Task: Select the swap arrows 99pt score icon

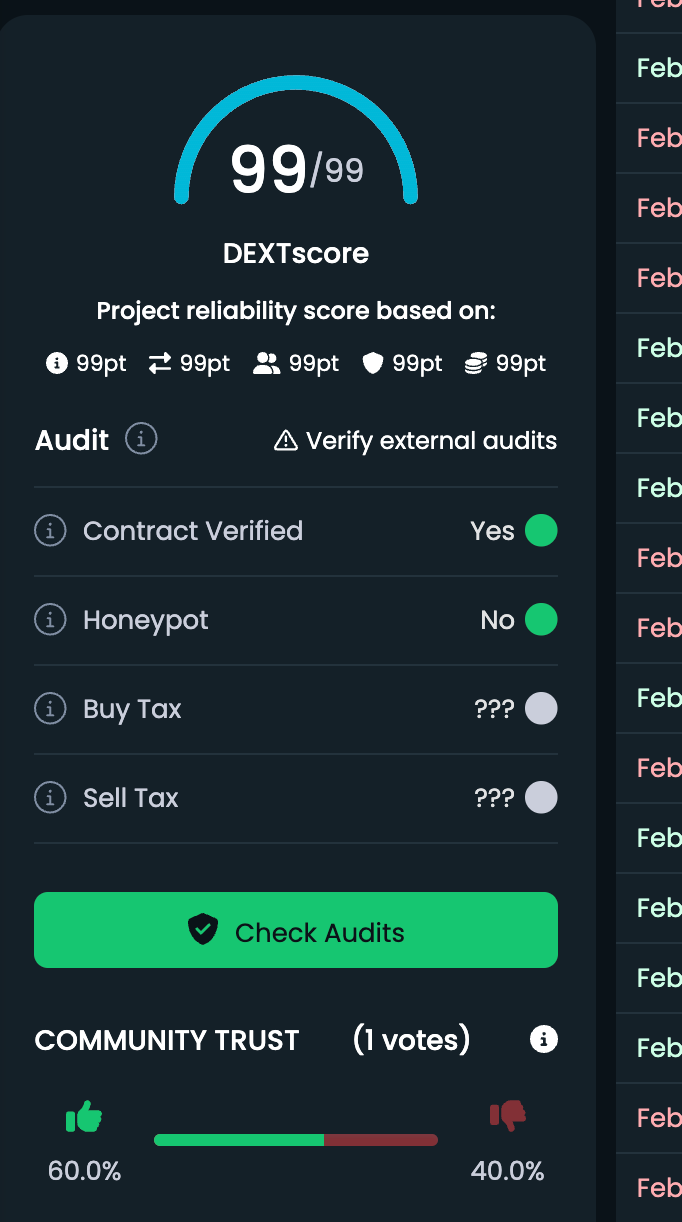Action: pos(160,364)
